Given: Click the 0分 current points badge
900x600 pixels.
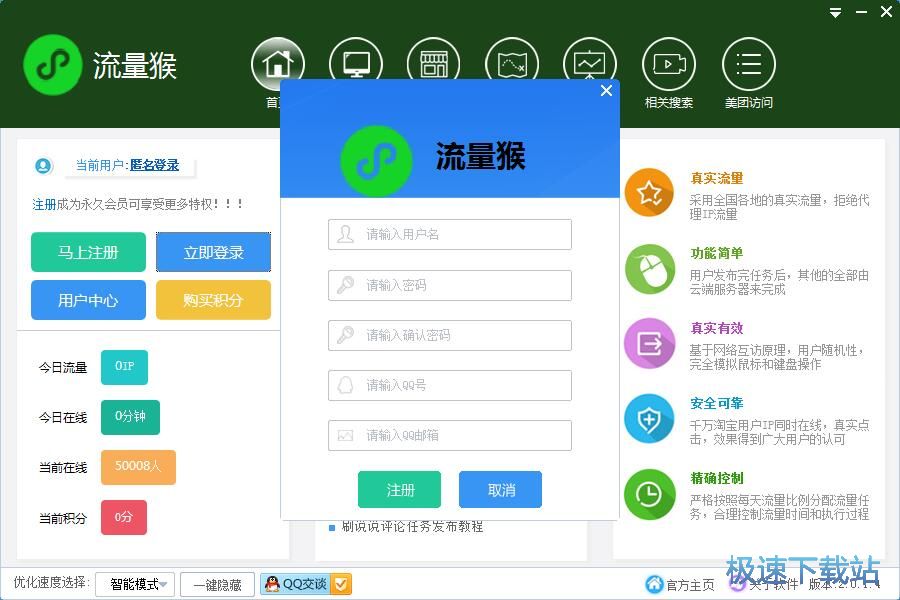Looking at the screenshot, I should tap(124, 517).
